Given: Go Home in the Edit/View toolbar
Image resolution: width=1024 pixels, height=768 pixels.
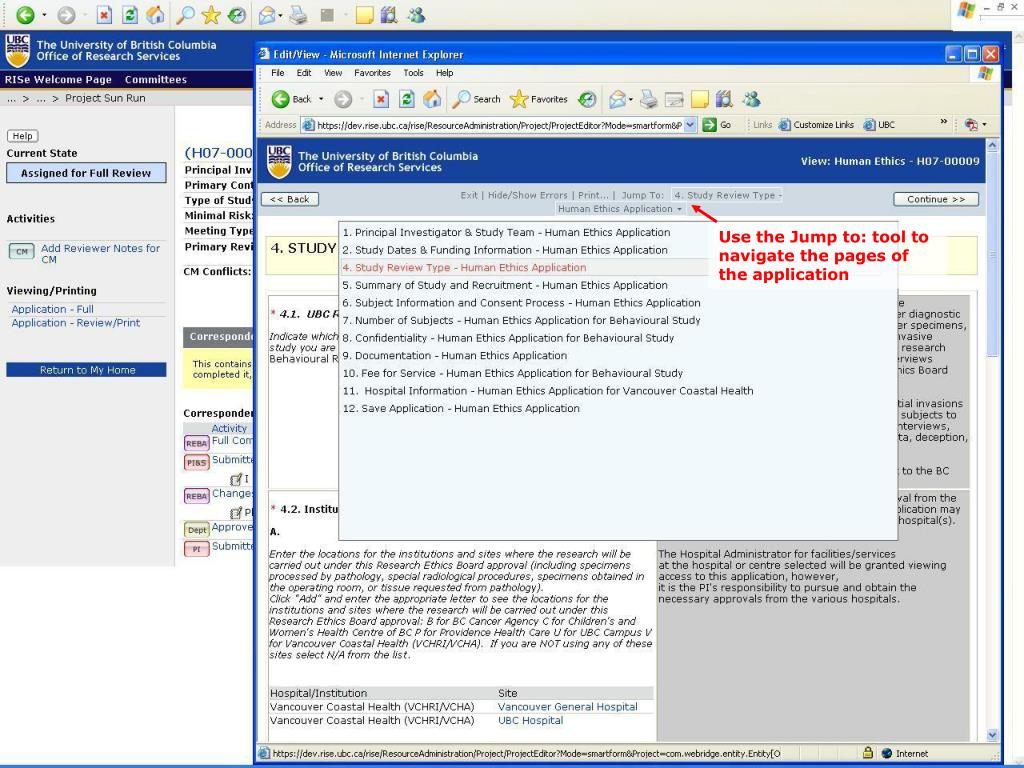Looking at the screenshot, I should tap(432, 99).
